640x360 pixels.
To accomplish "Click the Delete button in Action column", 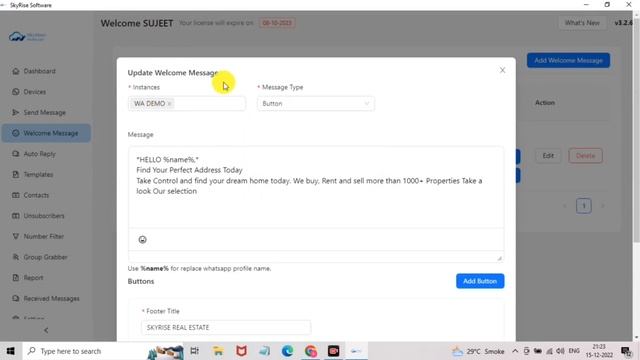I will (x=585, y=156).
